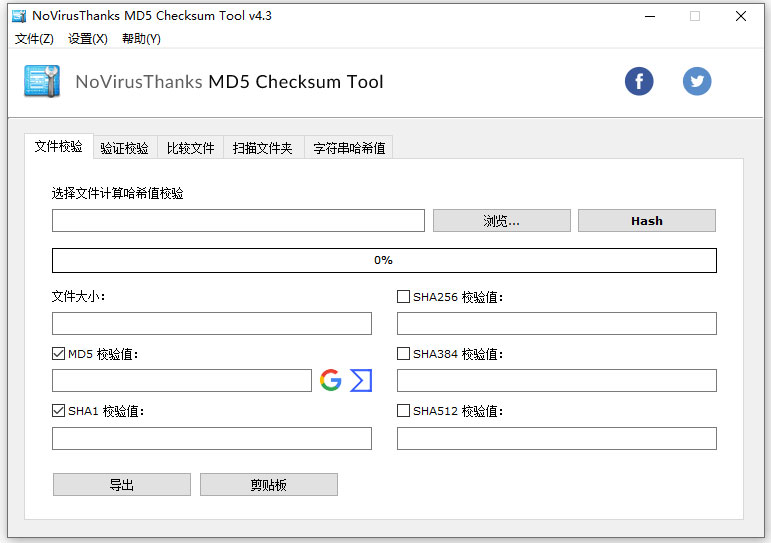Open the 设置(X) menu
The height and width of the screenshot is (543, 771).
point(88,39)
